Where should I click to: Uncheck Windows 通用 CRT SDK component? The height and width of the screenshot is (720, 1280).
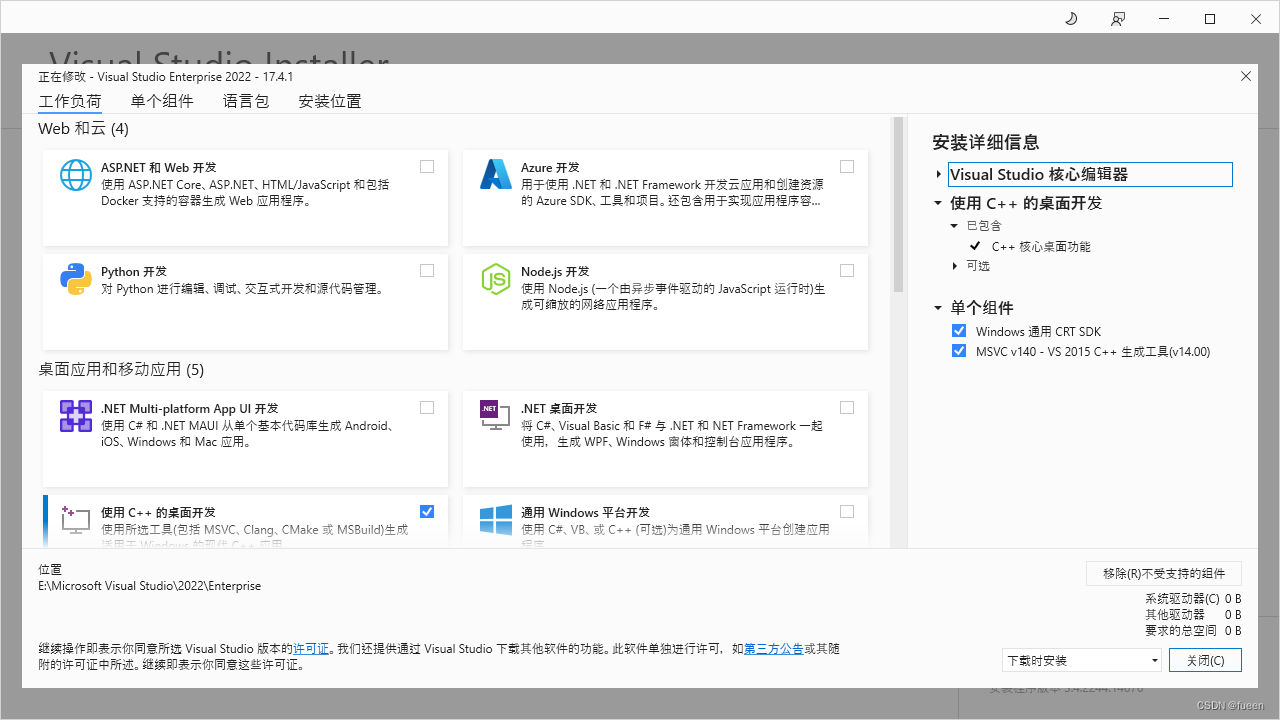959,331
